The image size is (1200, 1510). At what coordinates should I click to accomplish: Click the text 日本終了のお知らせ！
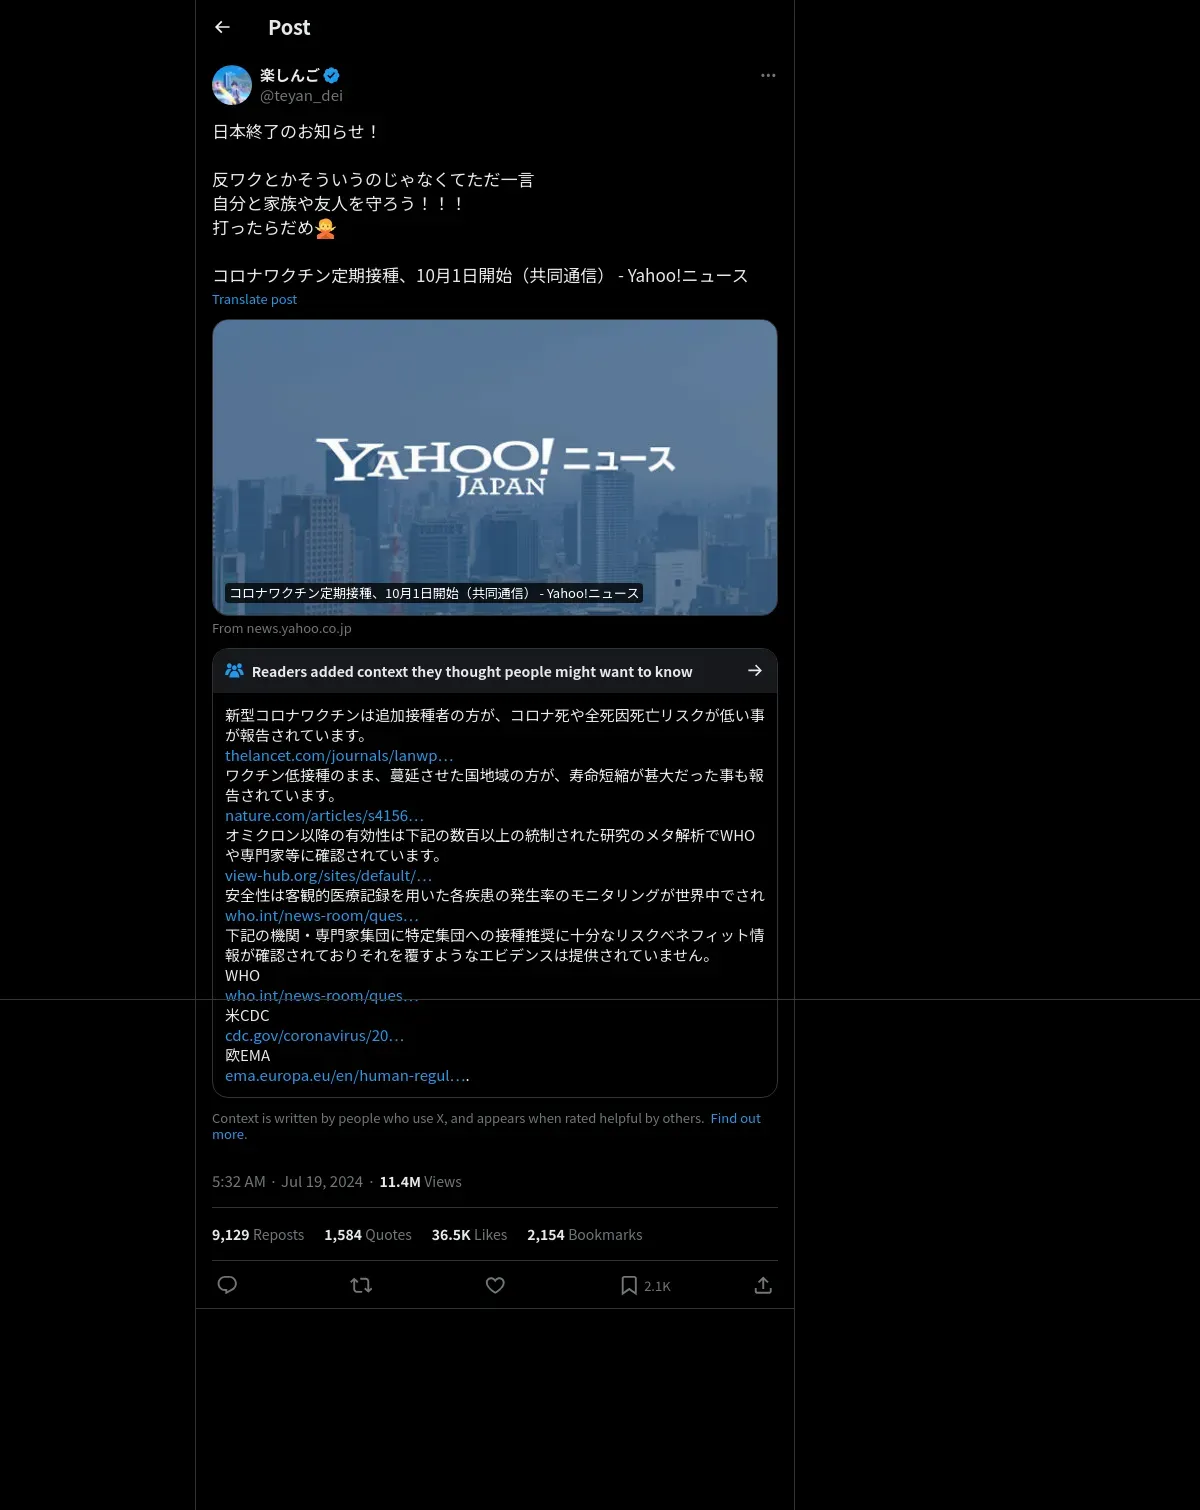pyautogui.click(x=297, y=132)
